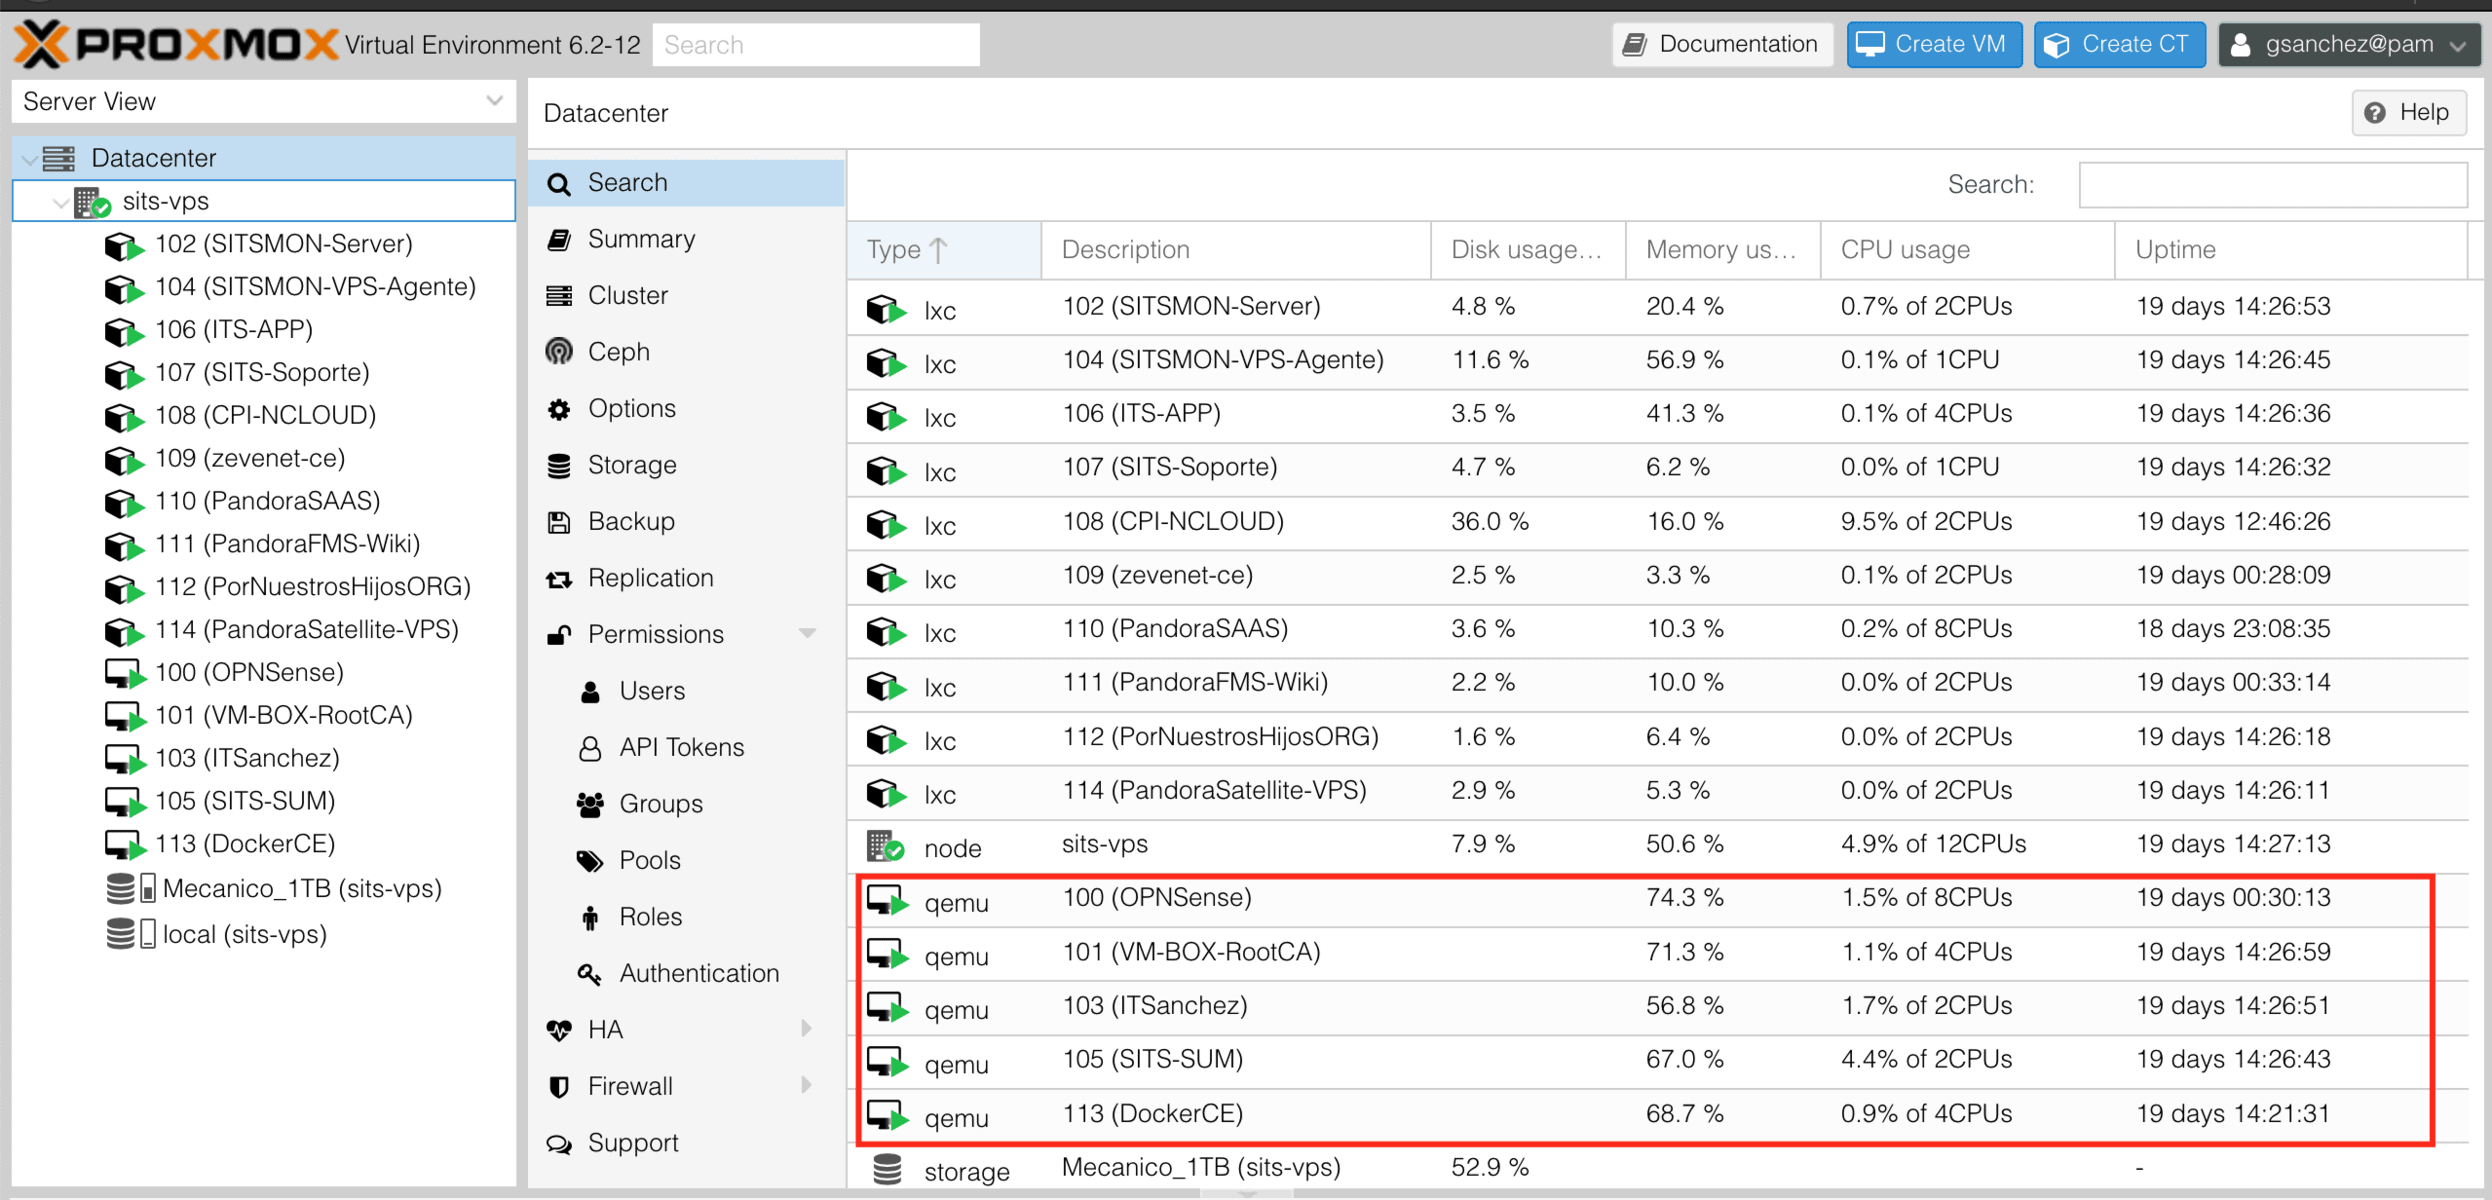Expand the HA submenu arrow
The height and width of the screenshot is (1200, 2492).
pos(807,1029)
